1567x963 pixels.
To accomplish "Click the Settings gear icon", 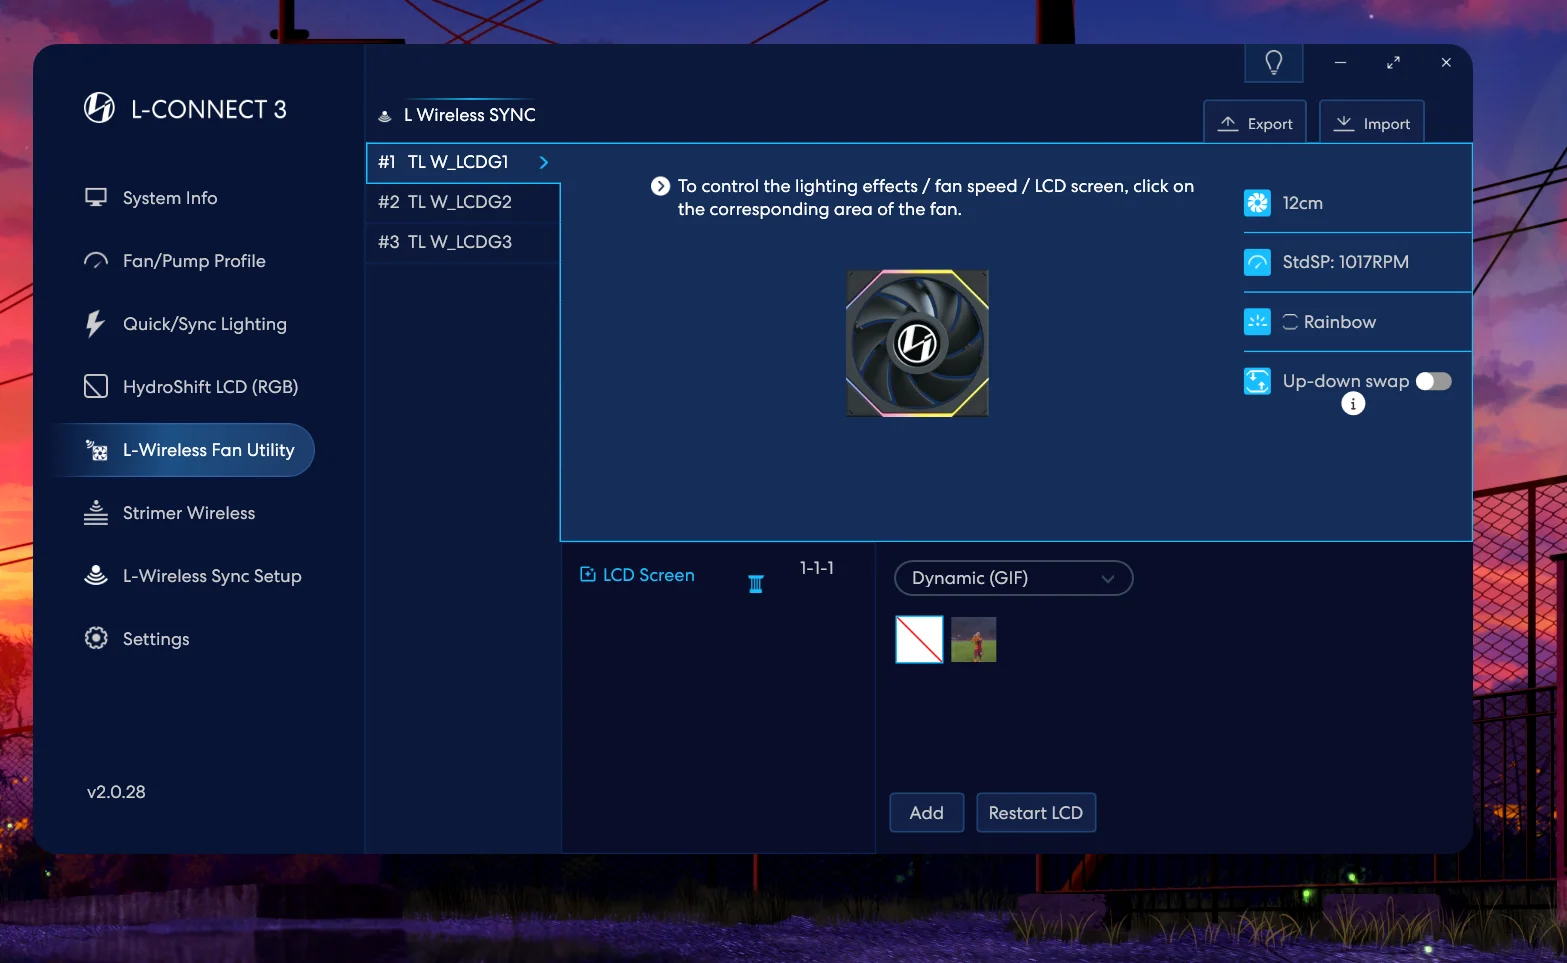I will (x=96, y=638).
